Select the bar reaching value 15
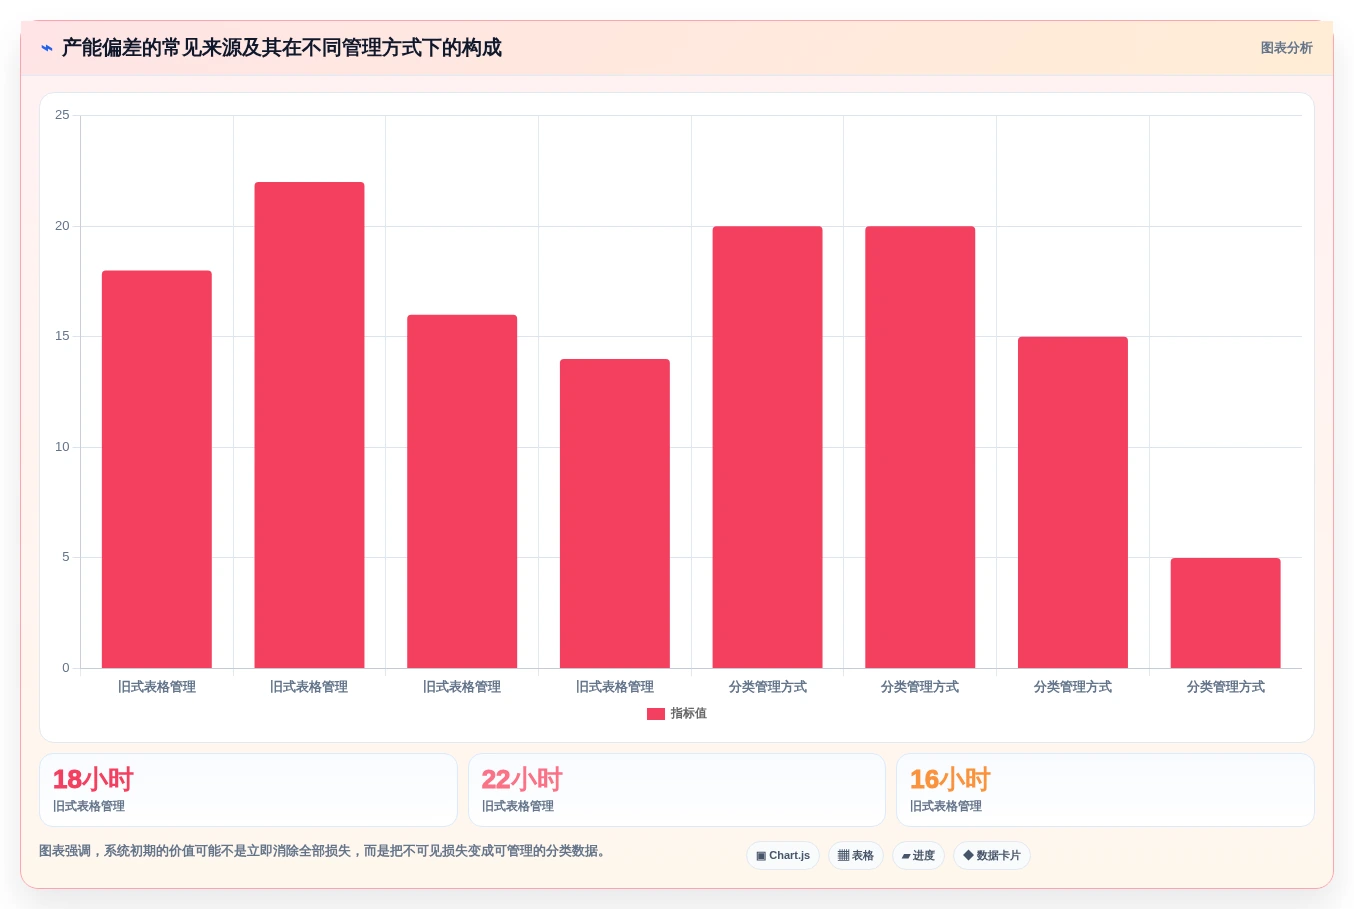The width and height of the screenshot is (1354, 909). coord(1073,502)
